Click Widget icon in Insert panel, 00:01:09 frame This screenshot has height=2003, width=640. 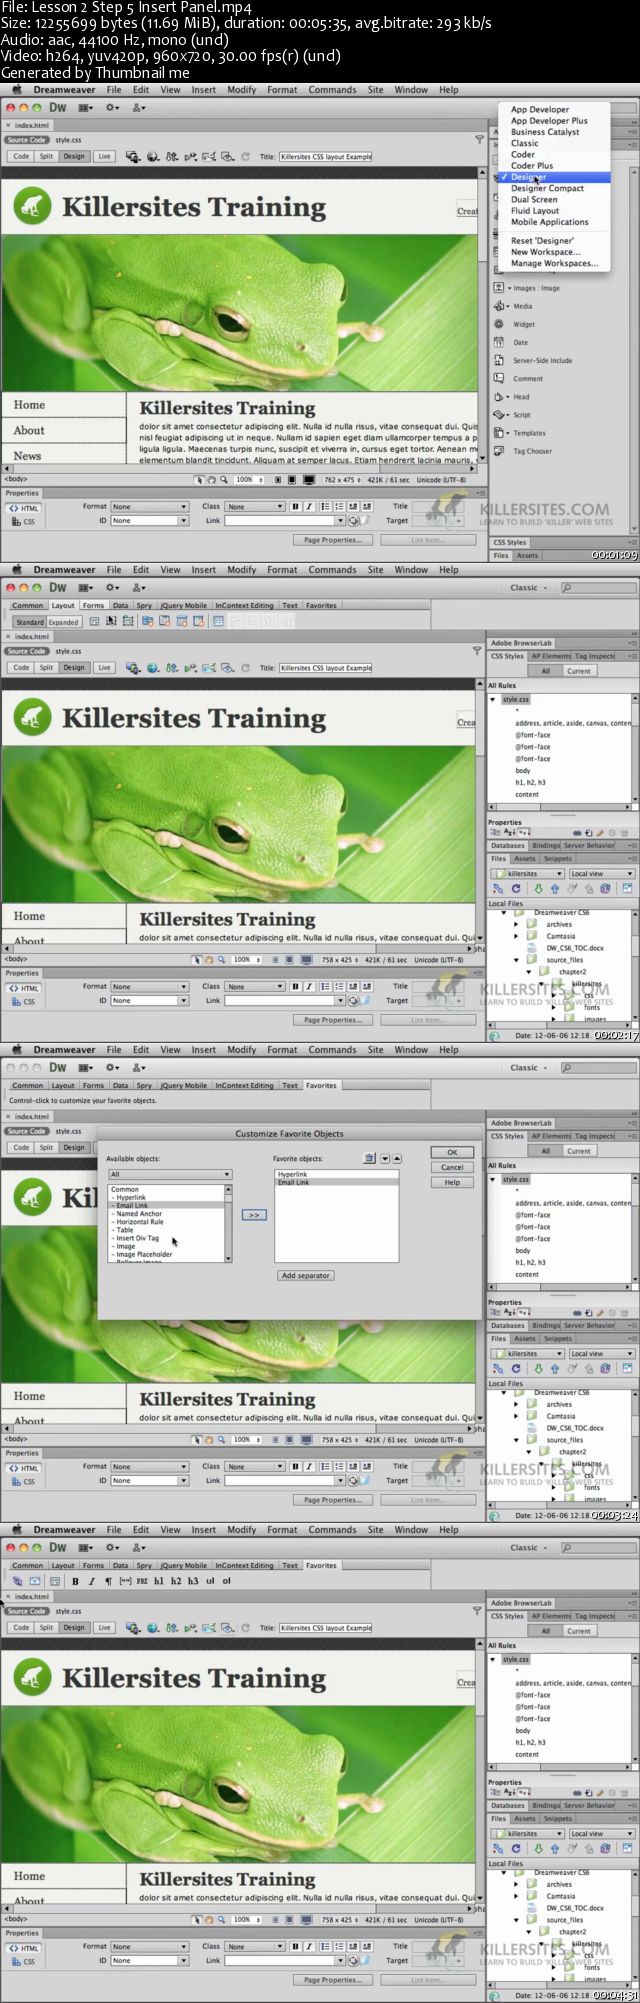click(500, 324)
